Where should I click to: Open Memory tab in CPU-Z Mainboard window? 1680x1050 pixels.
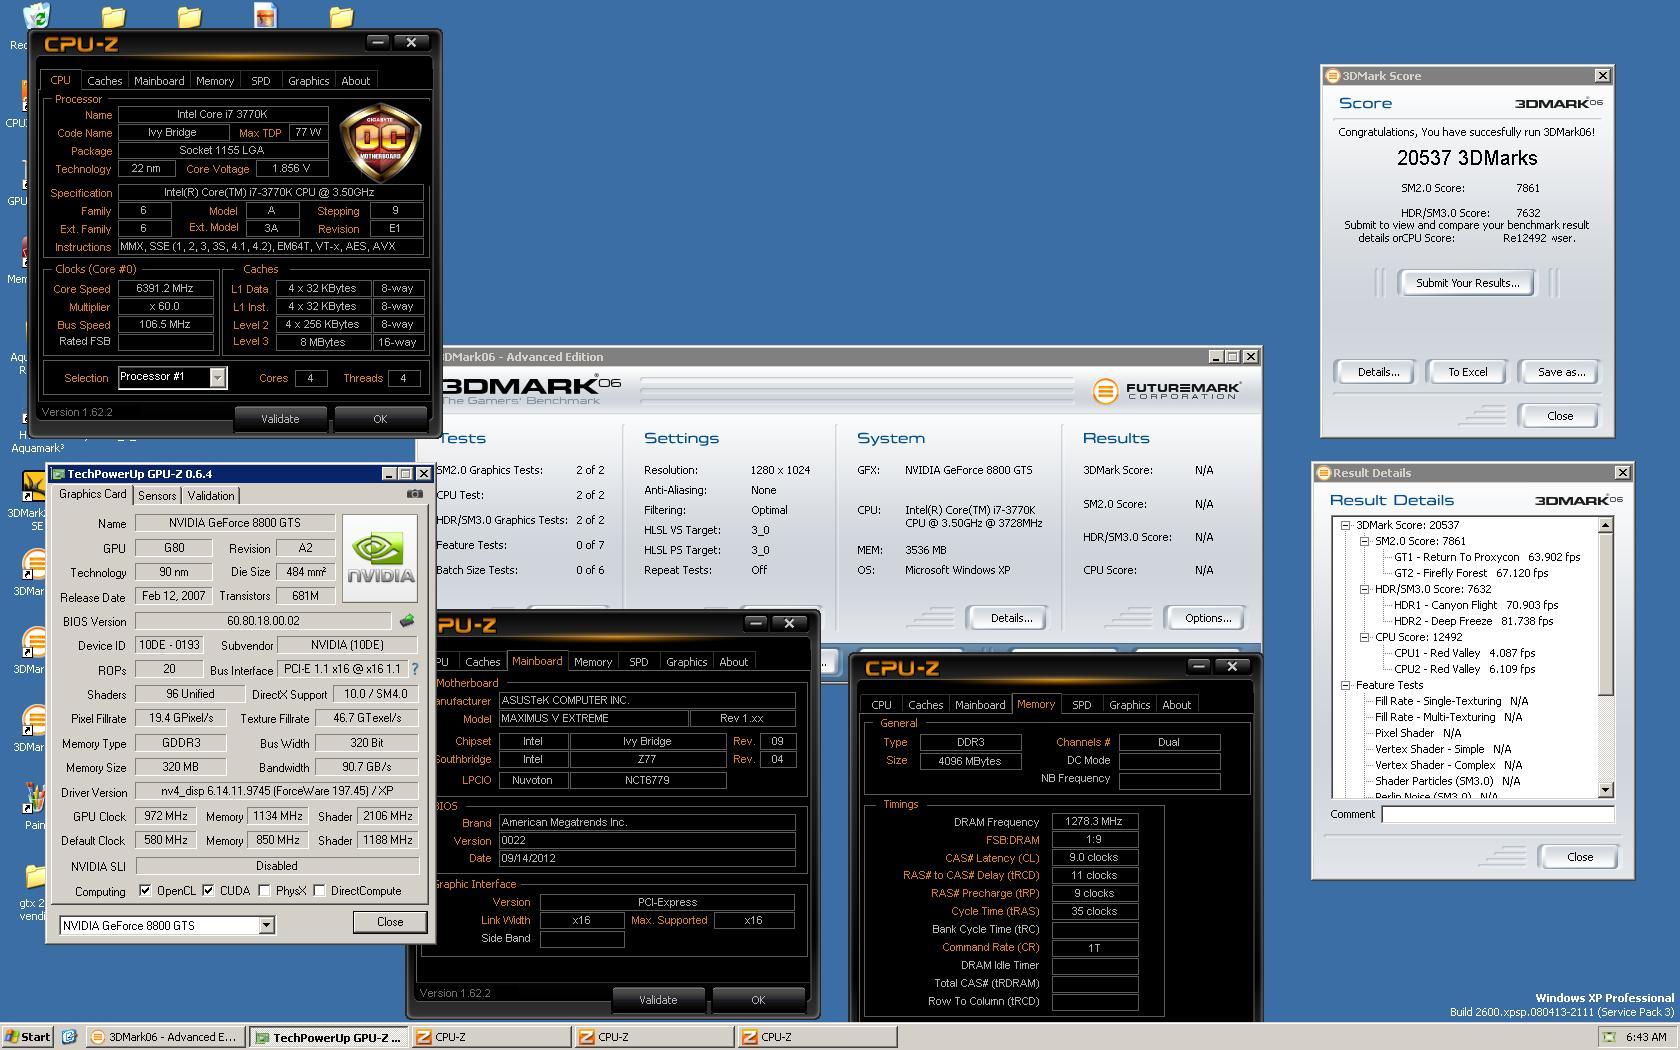(593, 662)
